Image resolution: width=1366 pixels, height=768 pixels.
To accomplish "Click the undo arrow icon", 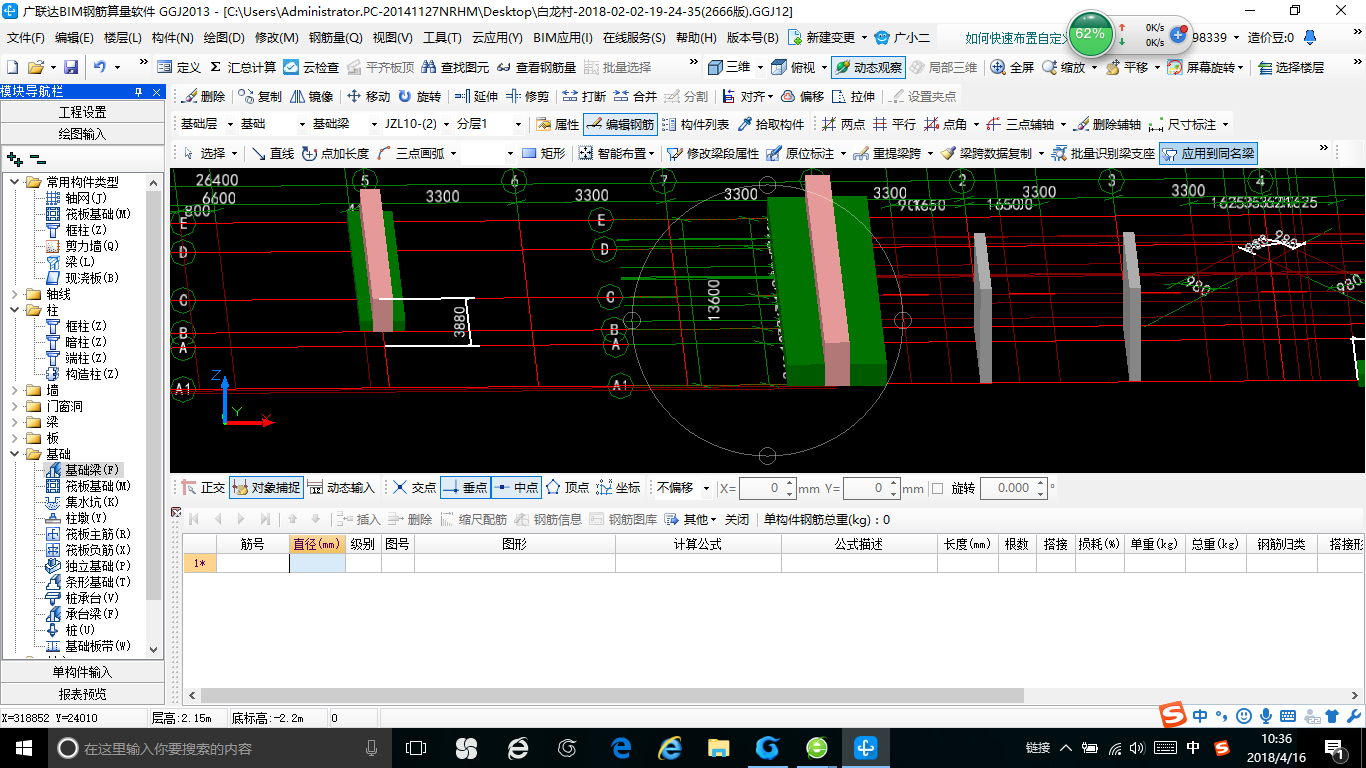I will tap(100, 67).
